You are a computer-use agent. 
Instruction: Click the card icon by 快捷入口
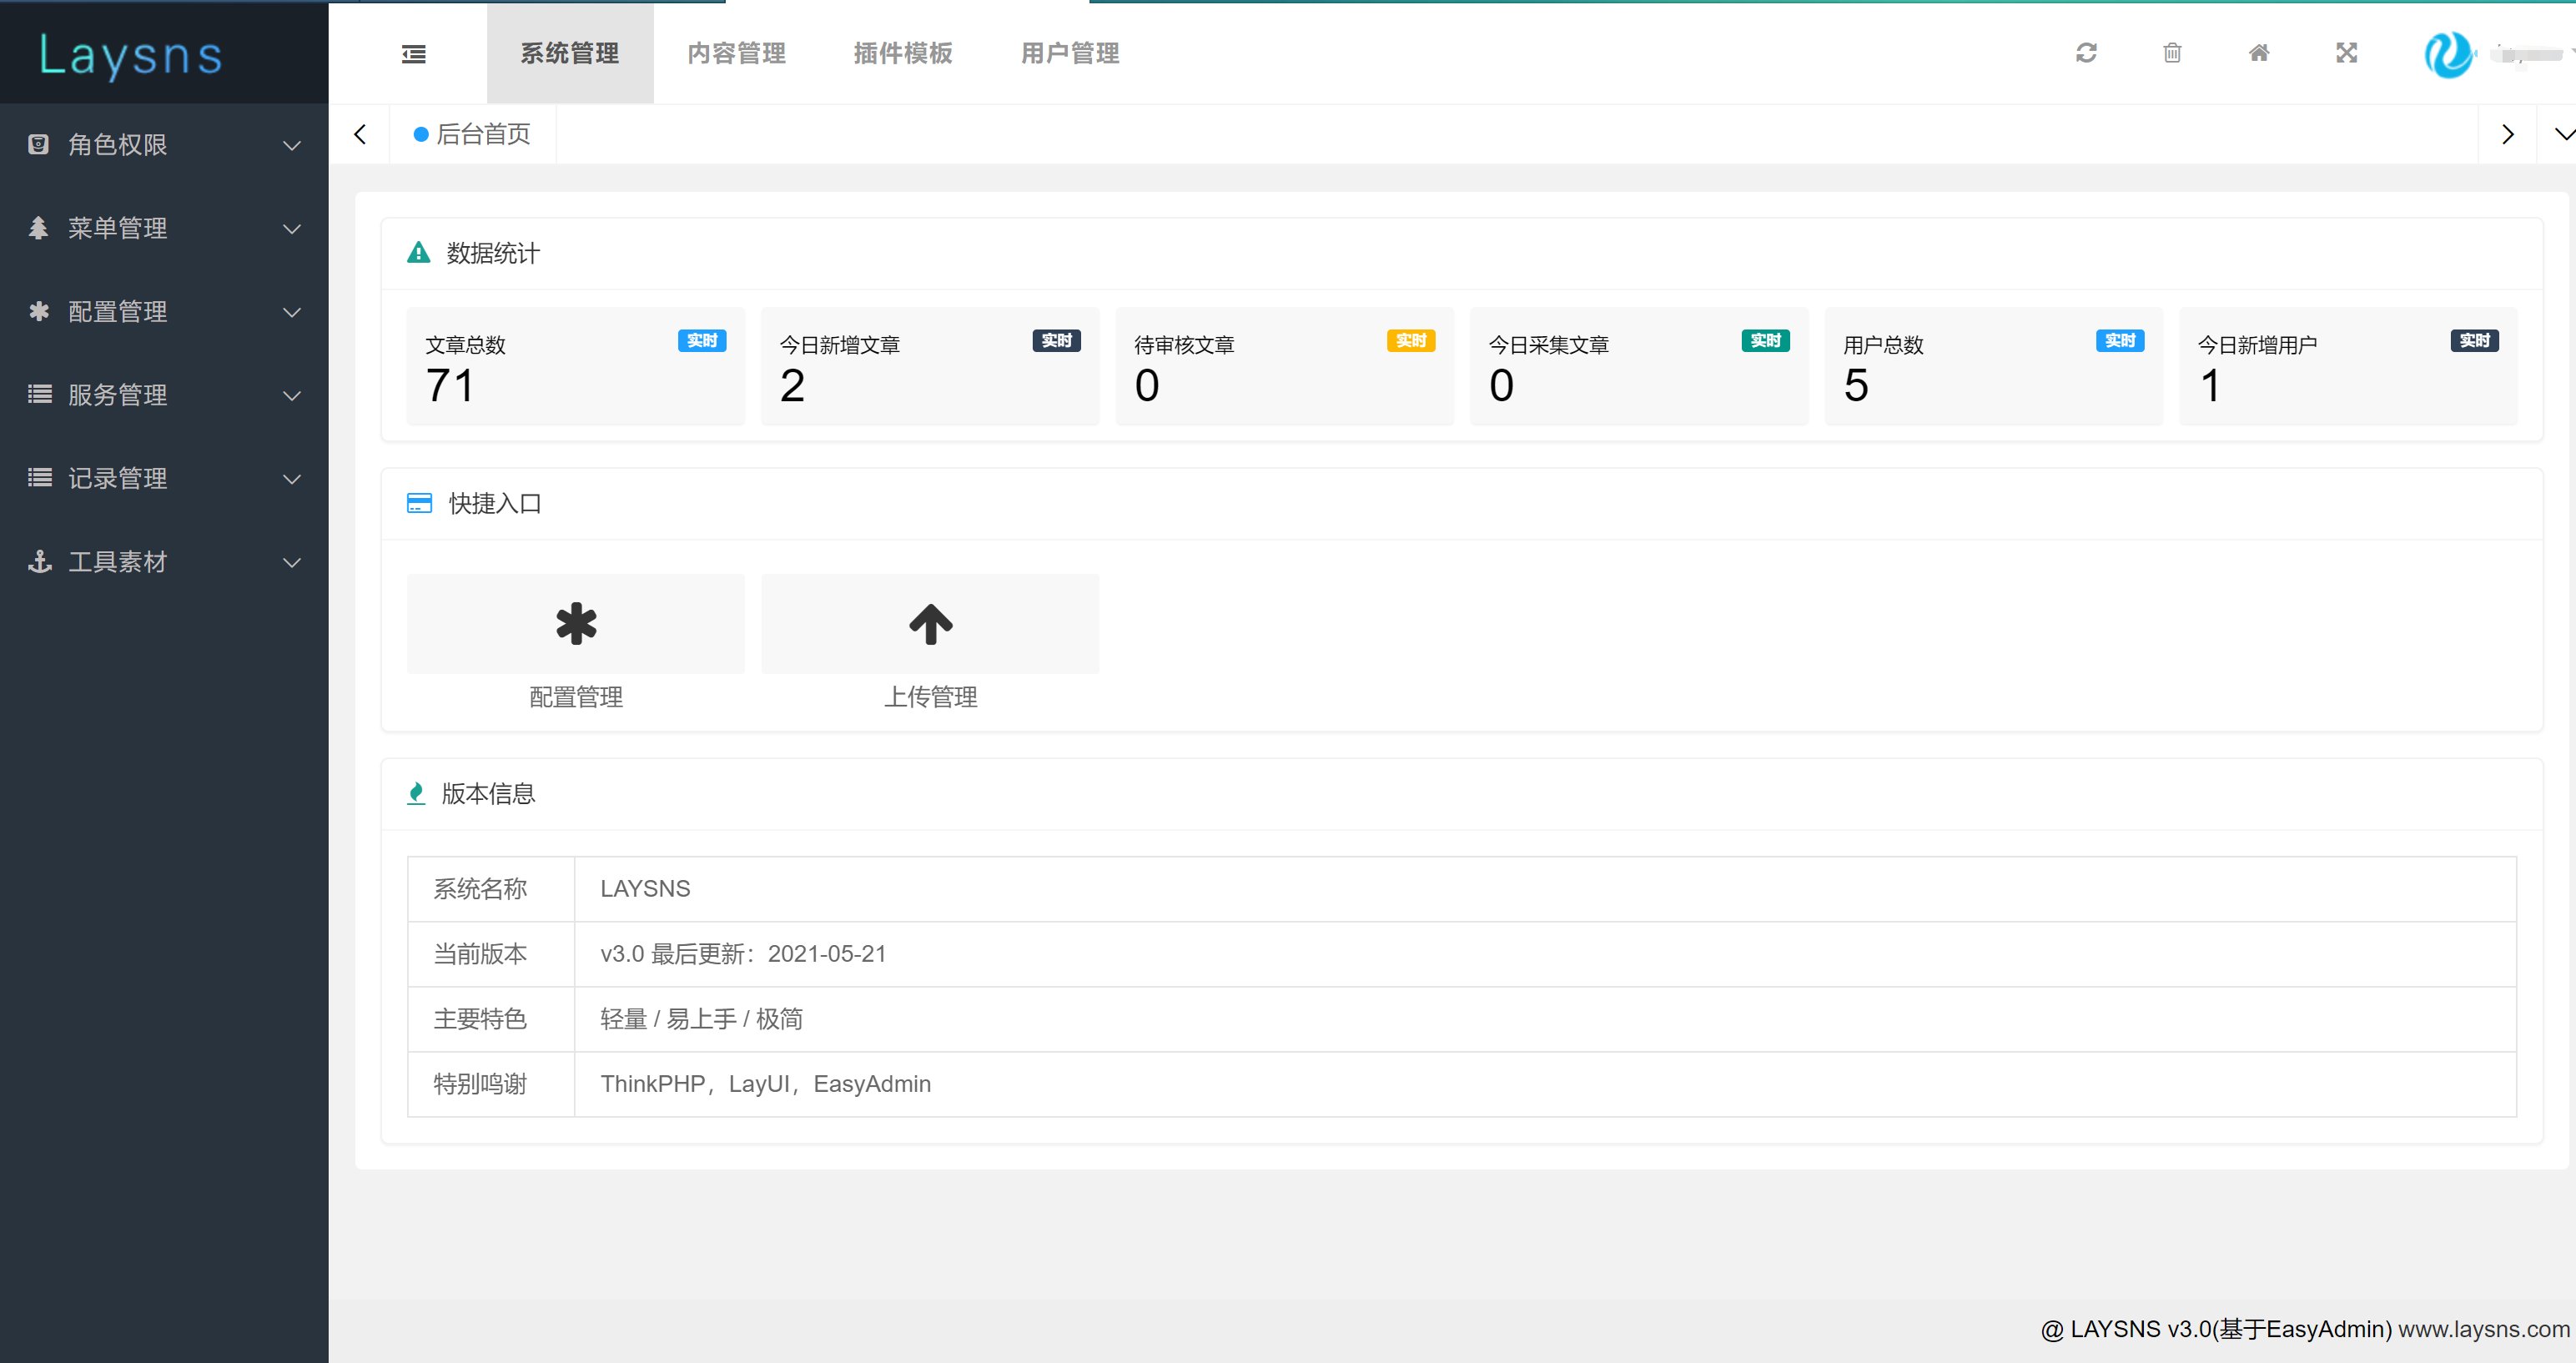point(419,503)
